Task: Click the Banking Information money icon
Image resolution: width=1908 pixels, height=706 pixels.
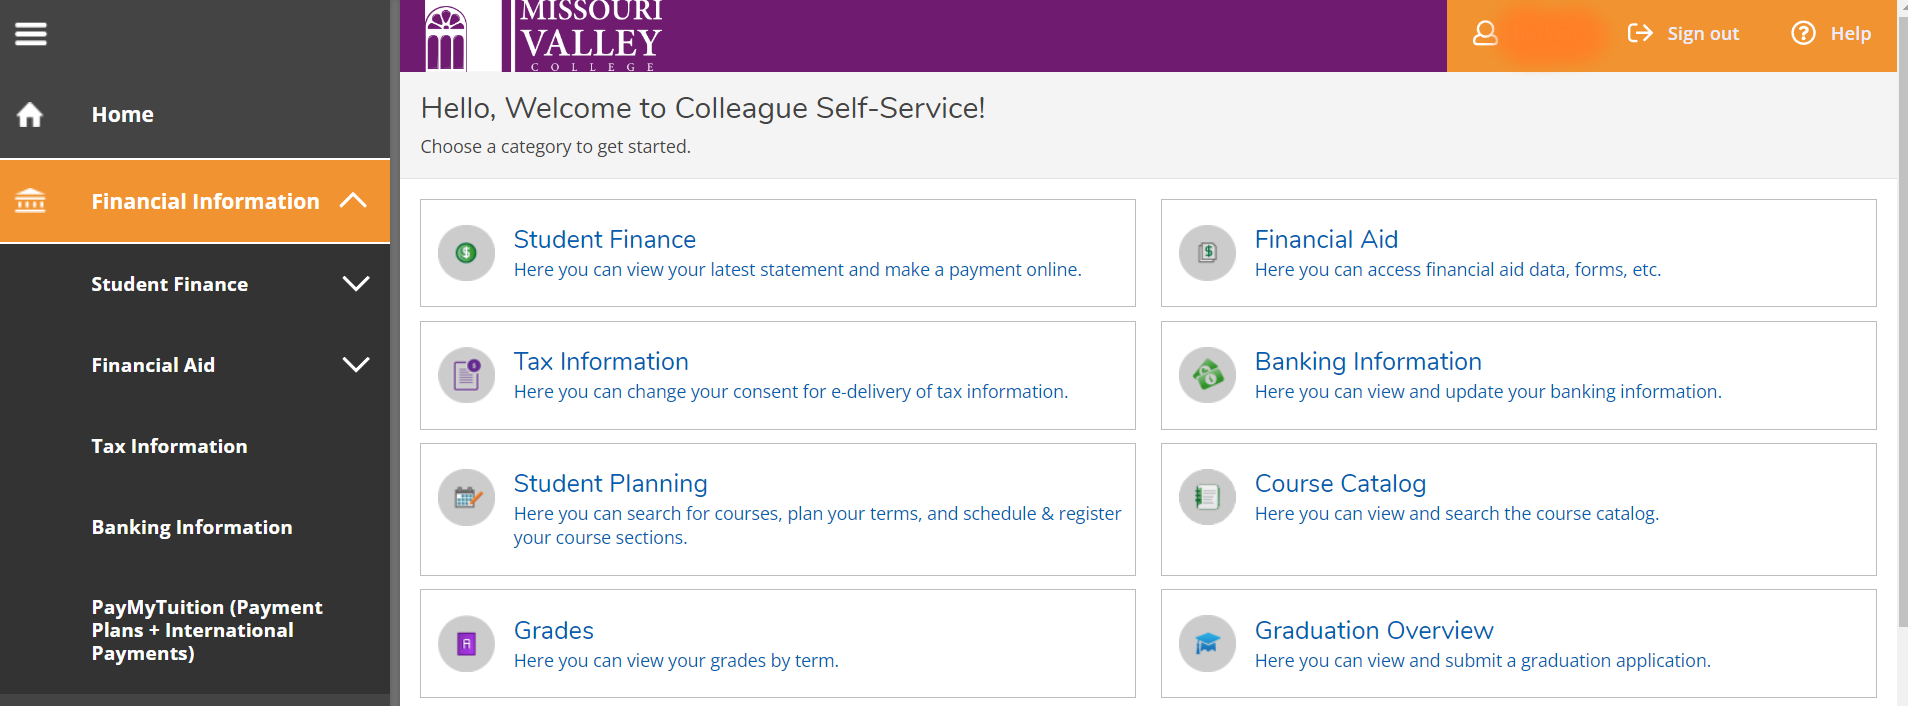Action: point(1207,375)
